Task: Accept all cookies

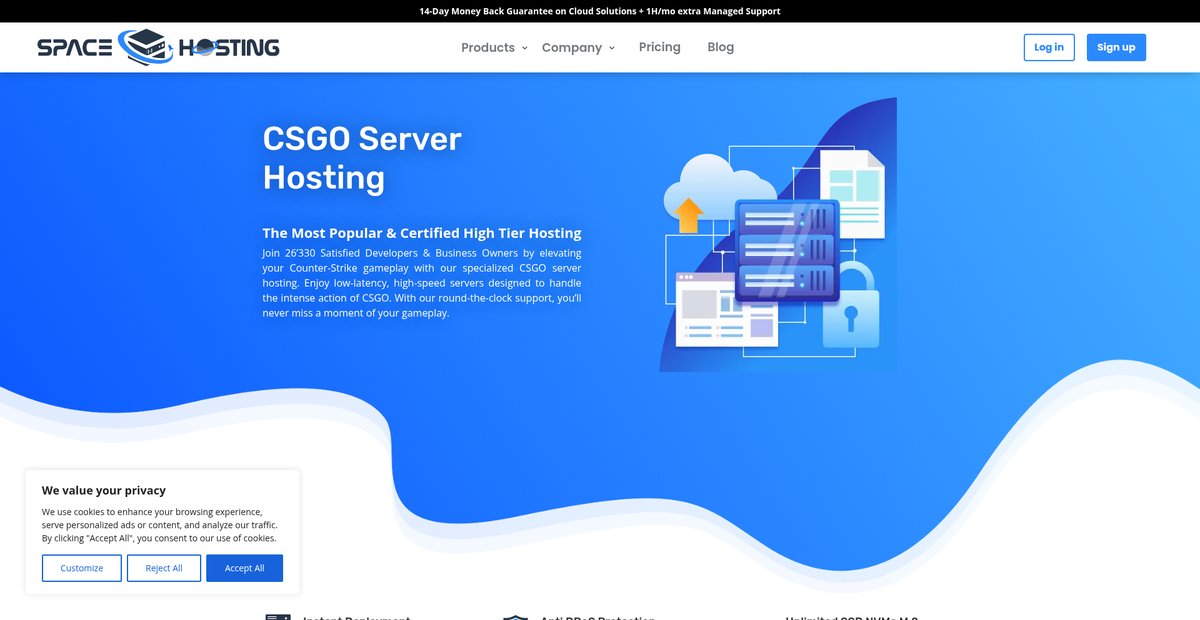Action: 245,568
